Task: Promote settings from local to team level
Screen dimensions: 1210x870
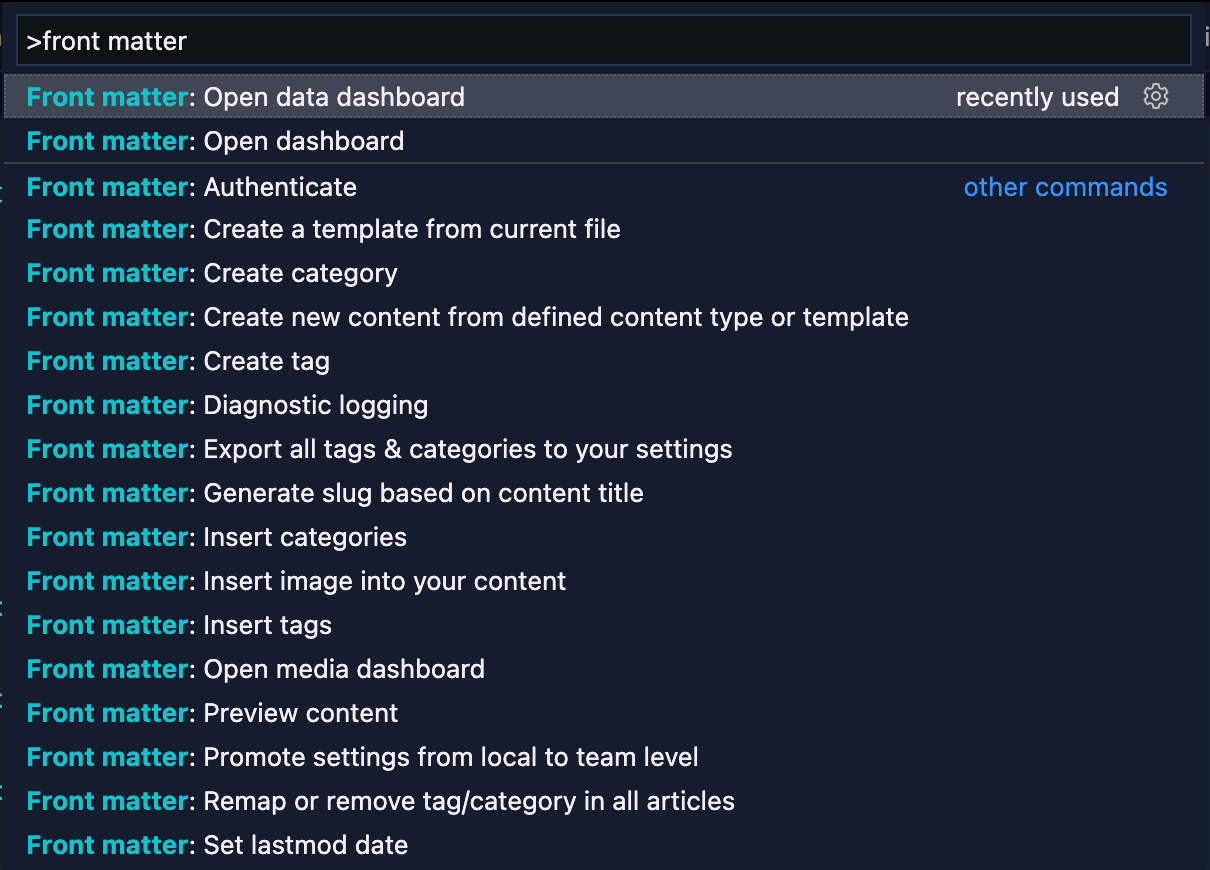Action: click(x=451, y=757)
